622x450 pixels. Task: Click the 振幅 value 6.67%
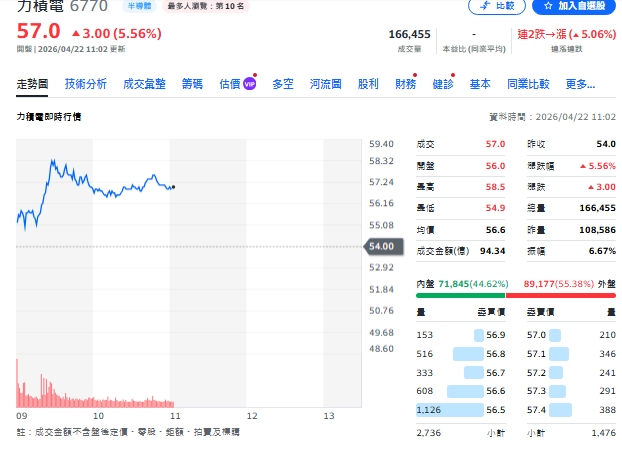602,251
